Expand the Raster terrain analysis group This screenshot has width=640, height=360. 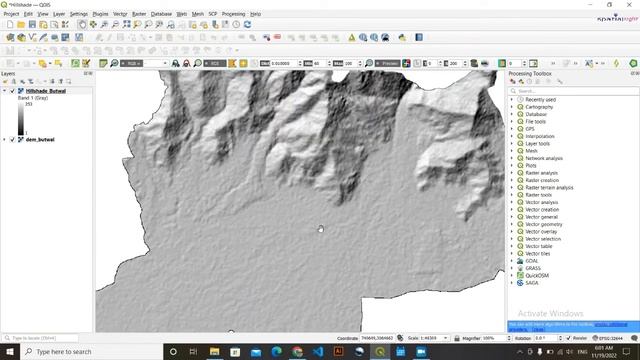[512, 187]
